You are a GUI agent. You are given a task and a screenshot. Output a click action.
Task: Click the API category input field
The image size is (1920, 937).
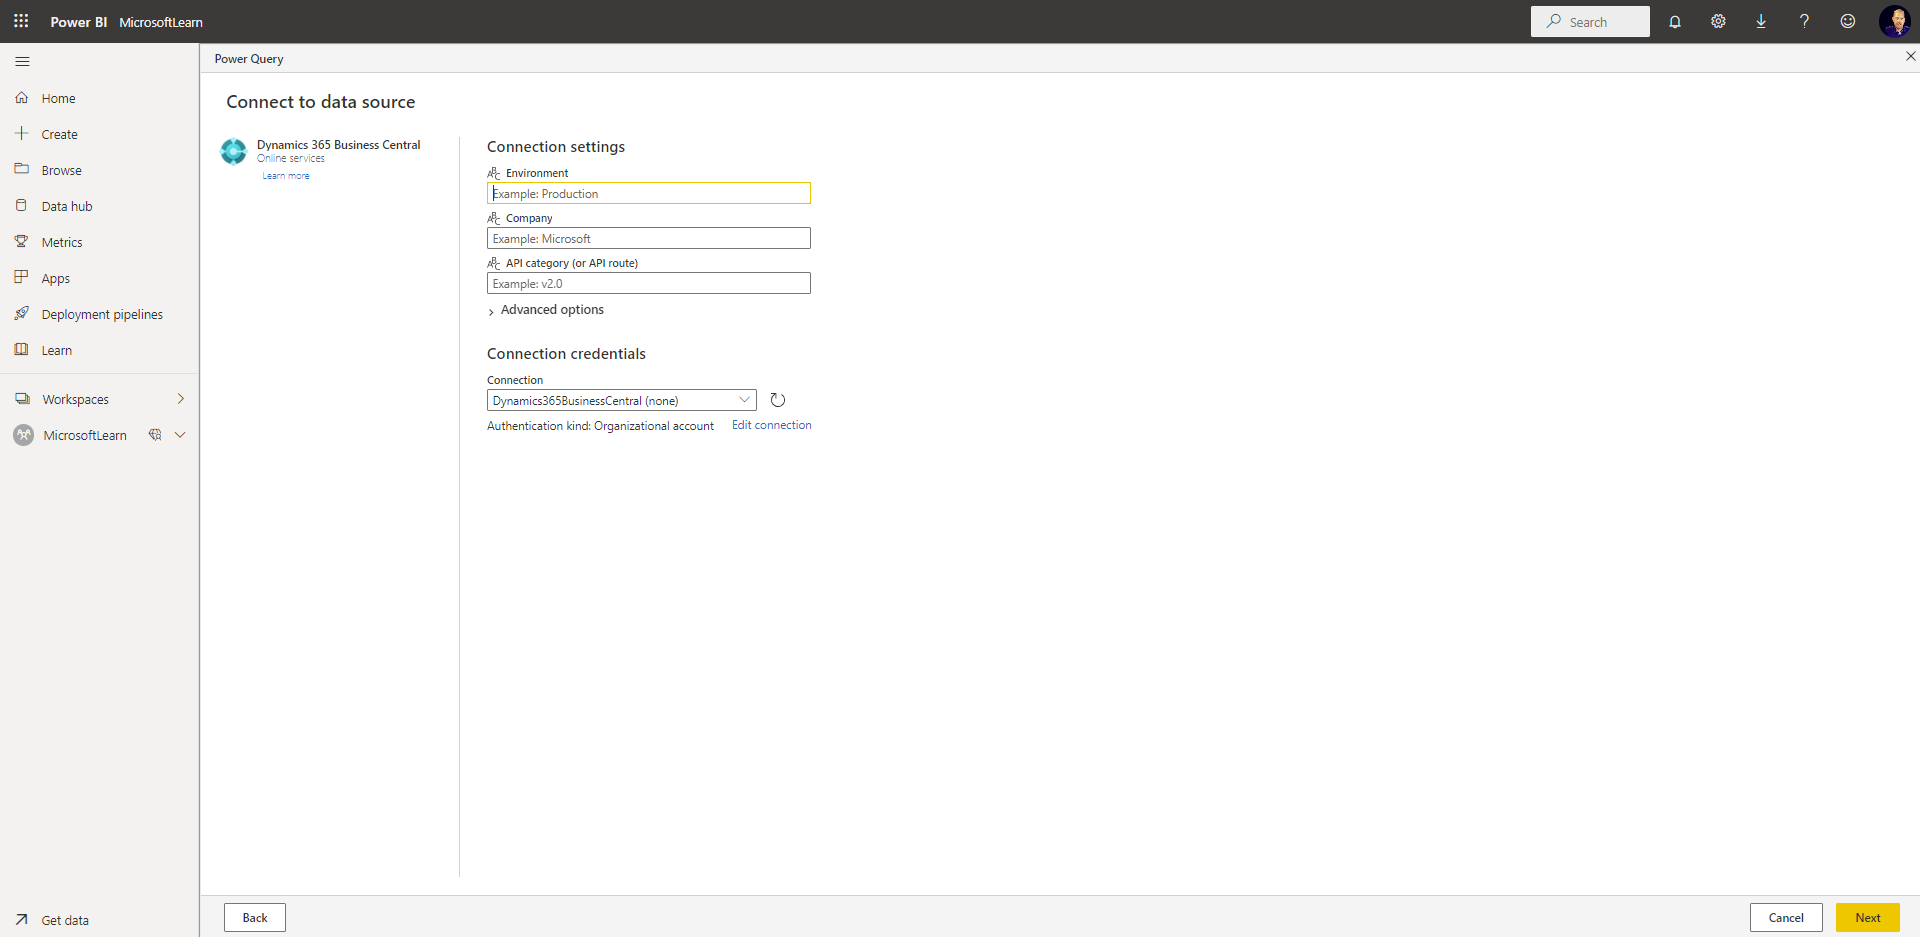coord(649,283)
